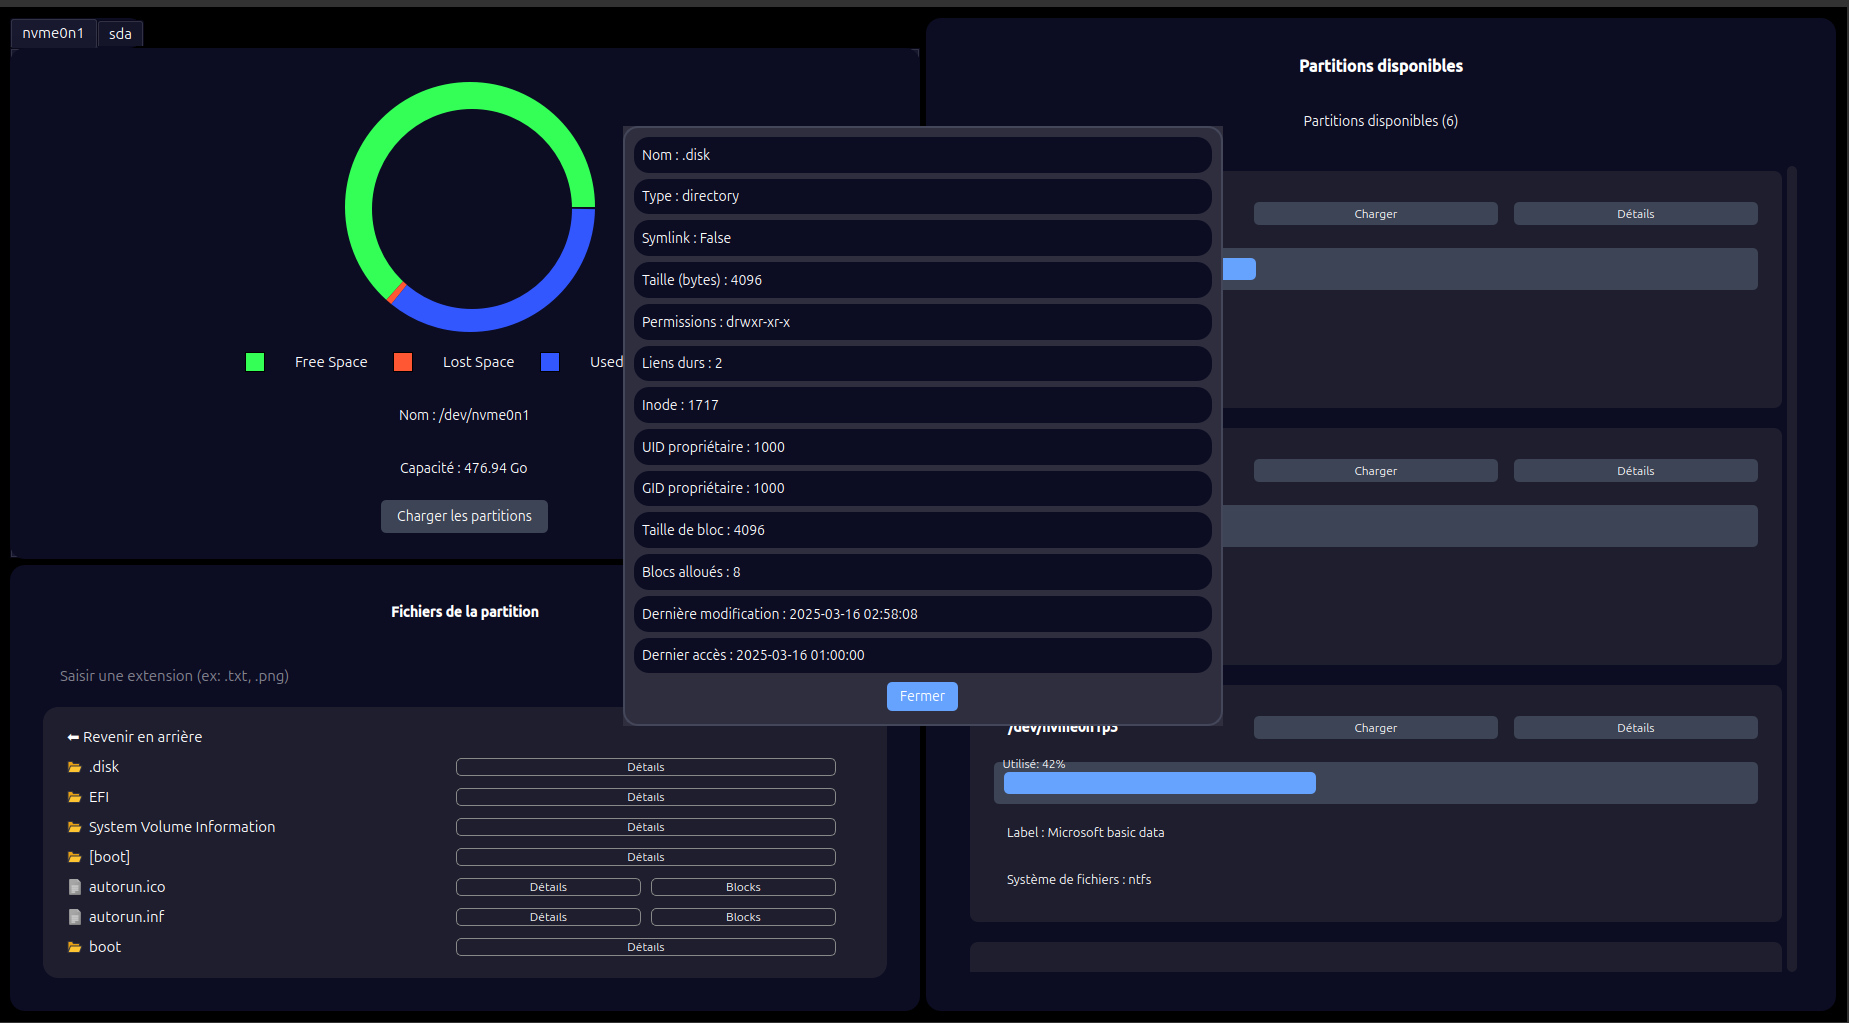Click the green Free Space legend swatch
Viewport: 1849px width, 1023px height.
(255, 362)
